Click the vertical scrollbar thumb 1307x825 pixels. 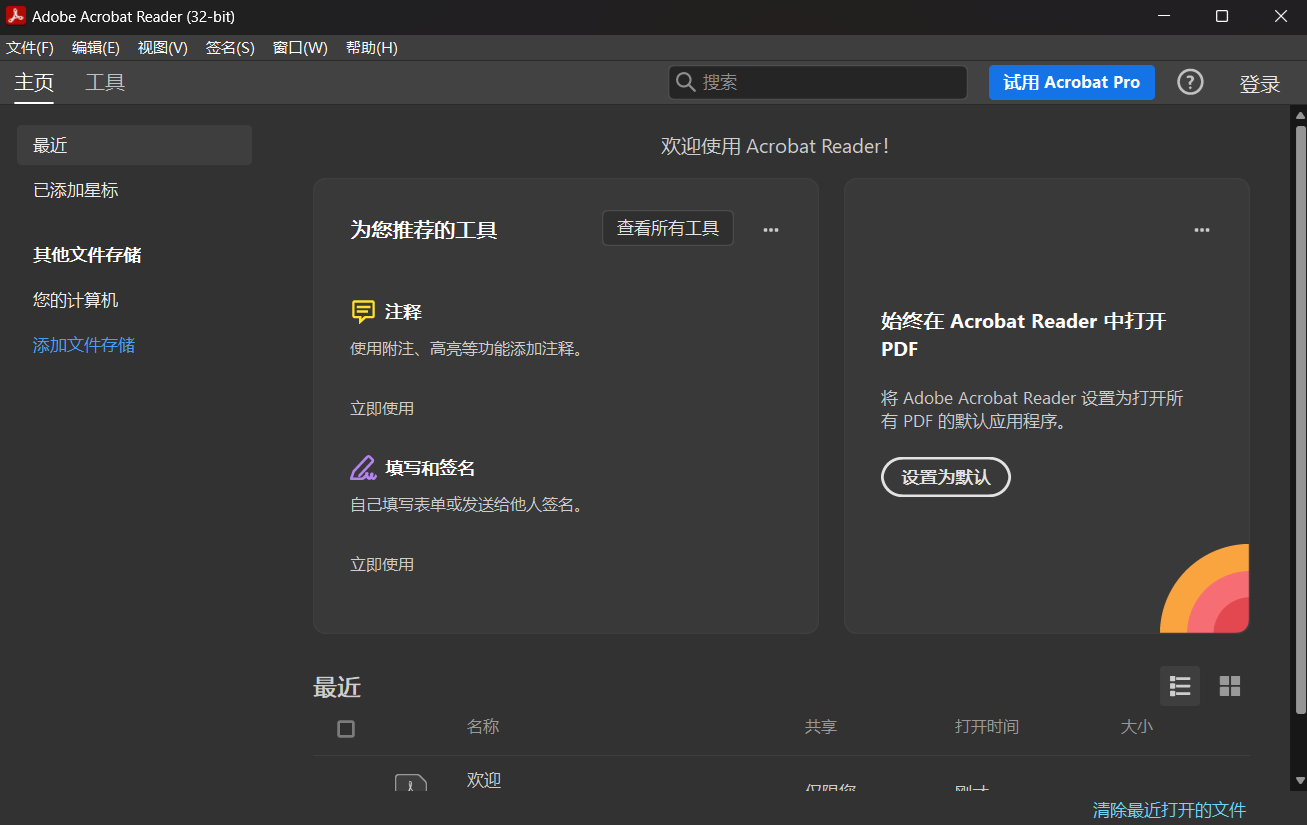click(1300, 418)
